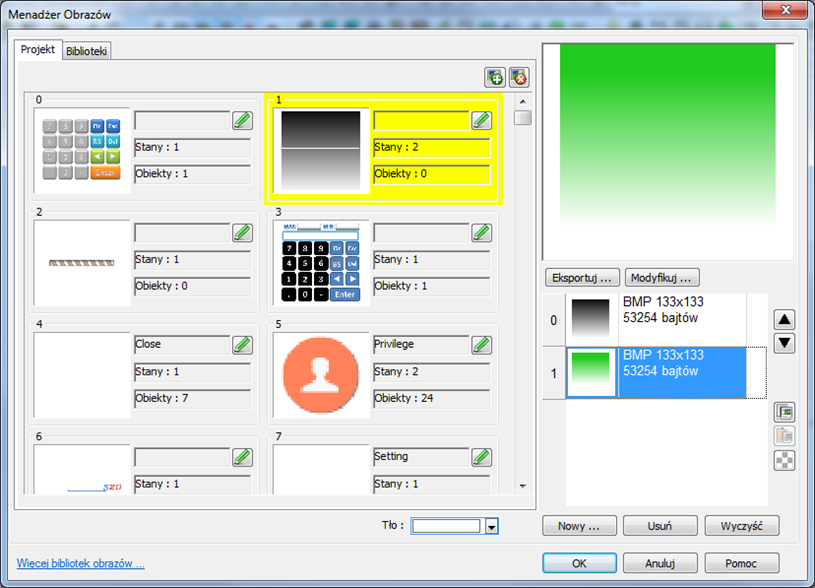This screenshot has width=815, height=588.
Task: Click the pencil edit icon for image 3
Action: [481, 232]
